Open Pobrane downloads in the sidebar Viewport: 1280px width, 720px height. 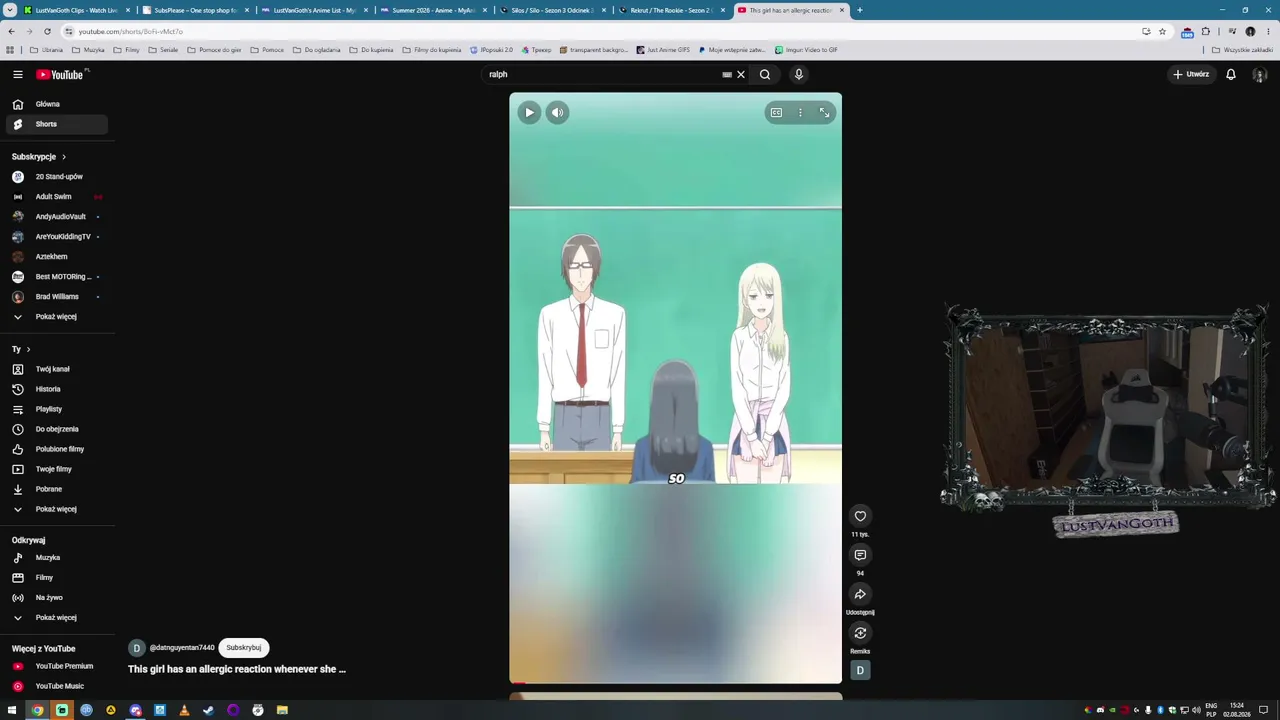(x=57, y=489)
